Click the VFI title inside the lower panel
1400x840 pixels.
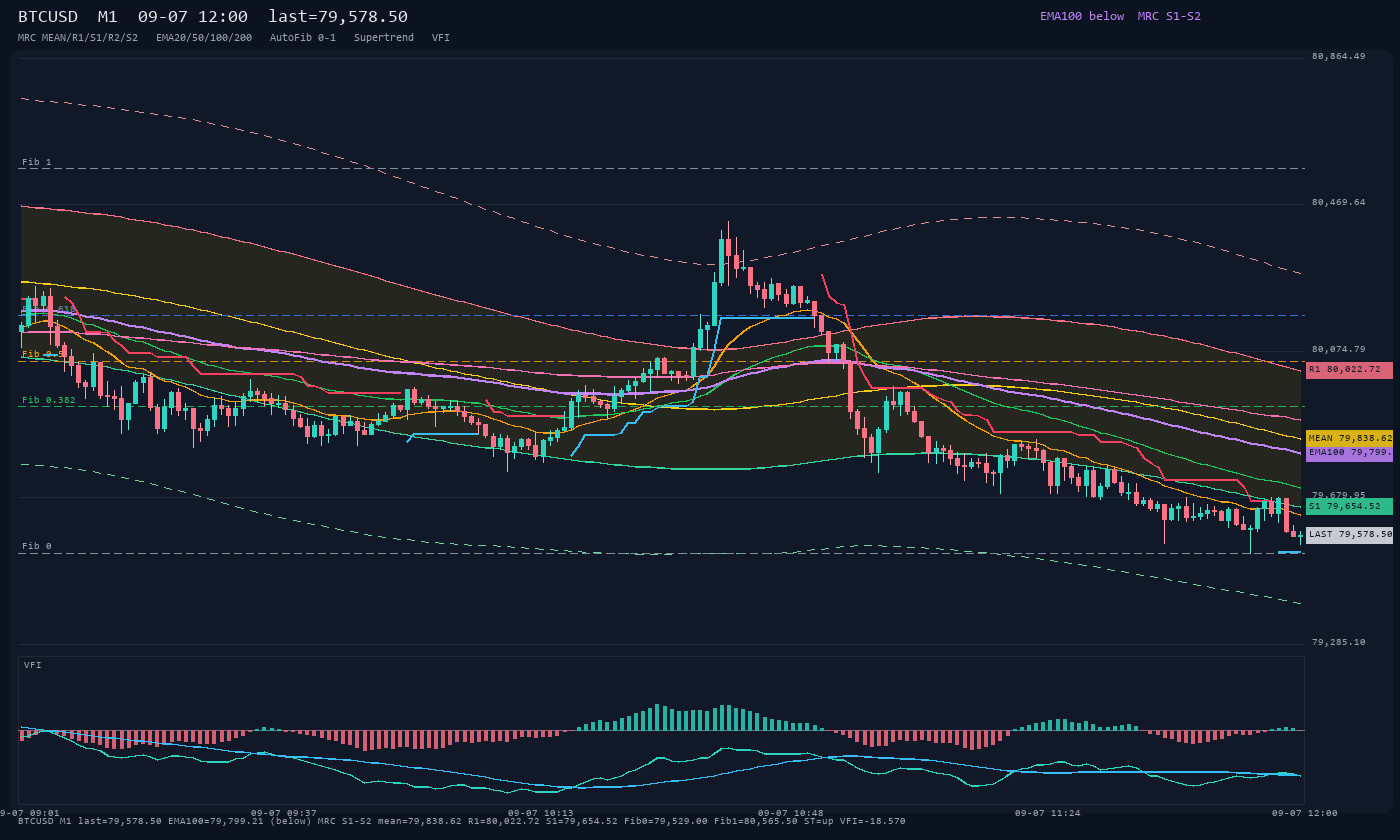point(33,665)
